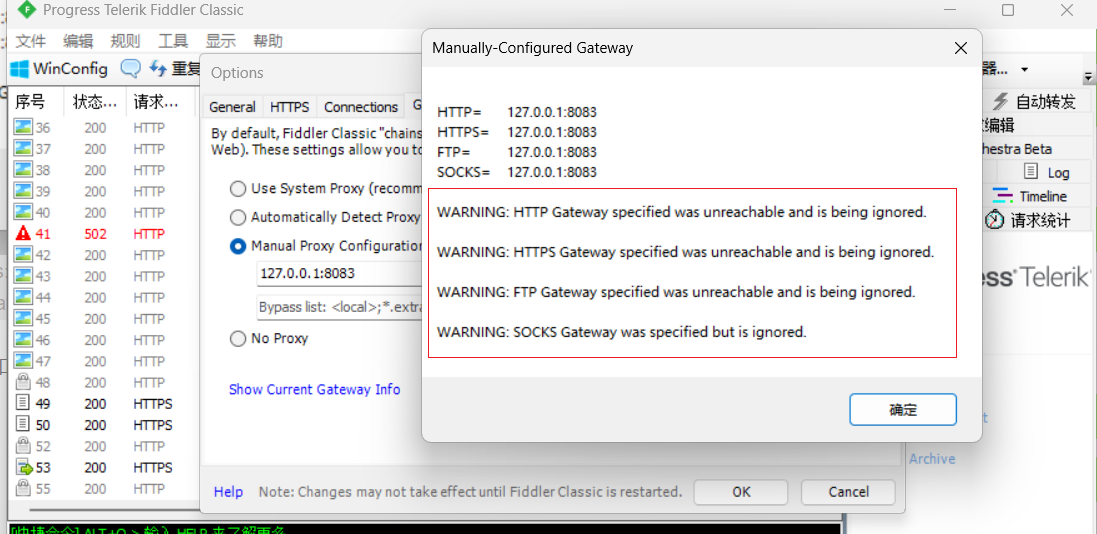Screen dimensions: 1097x534
Task: Click session 41 status code 502
Action: 96,234
